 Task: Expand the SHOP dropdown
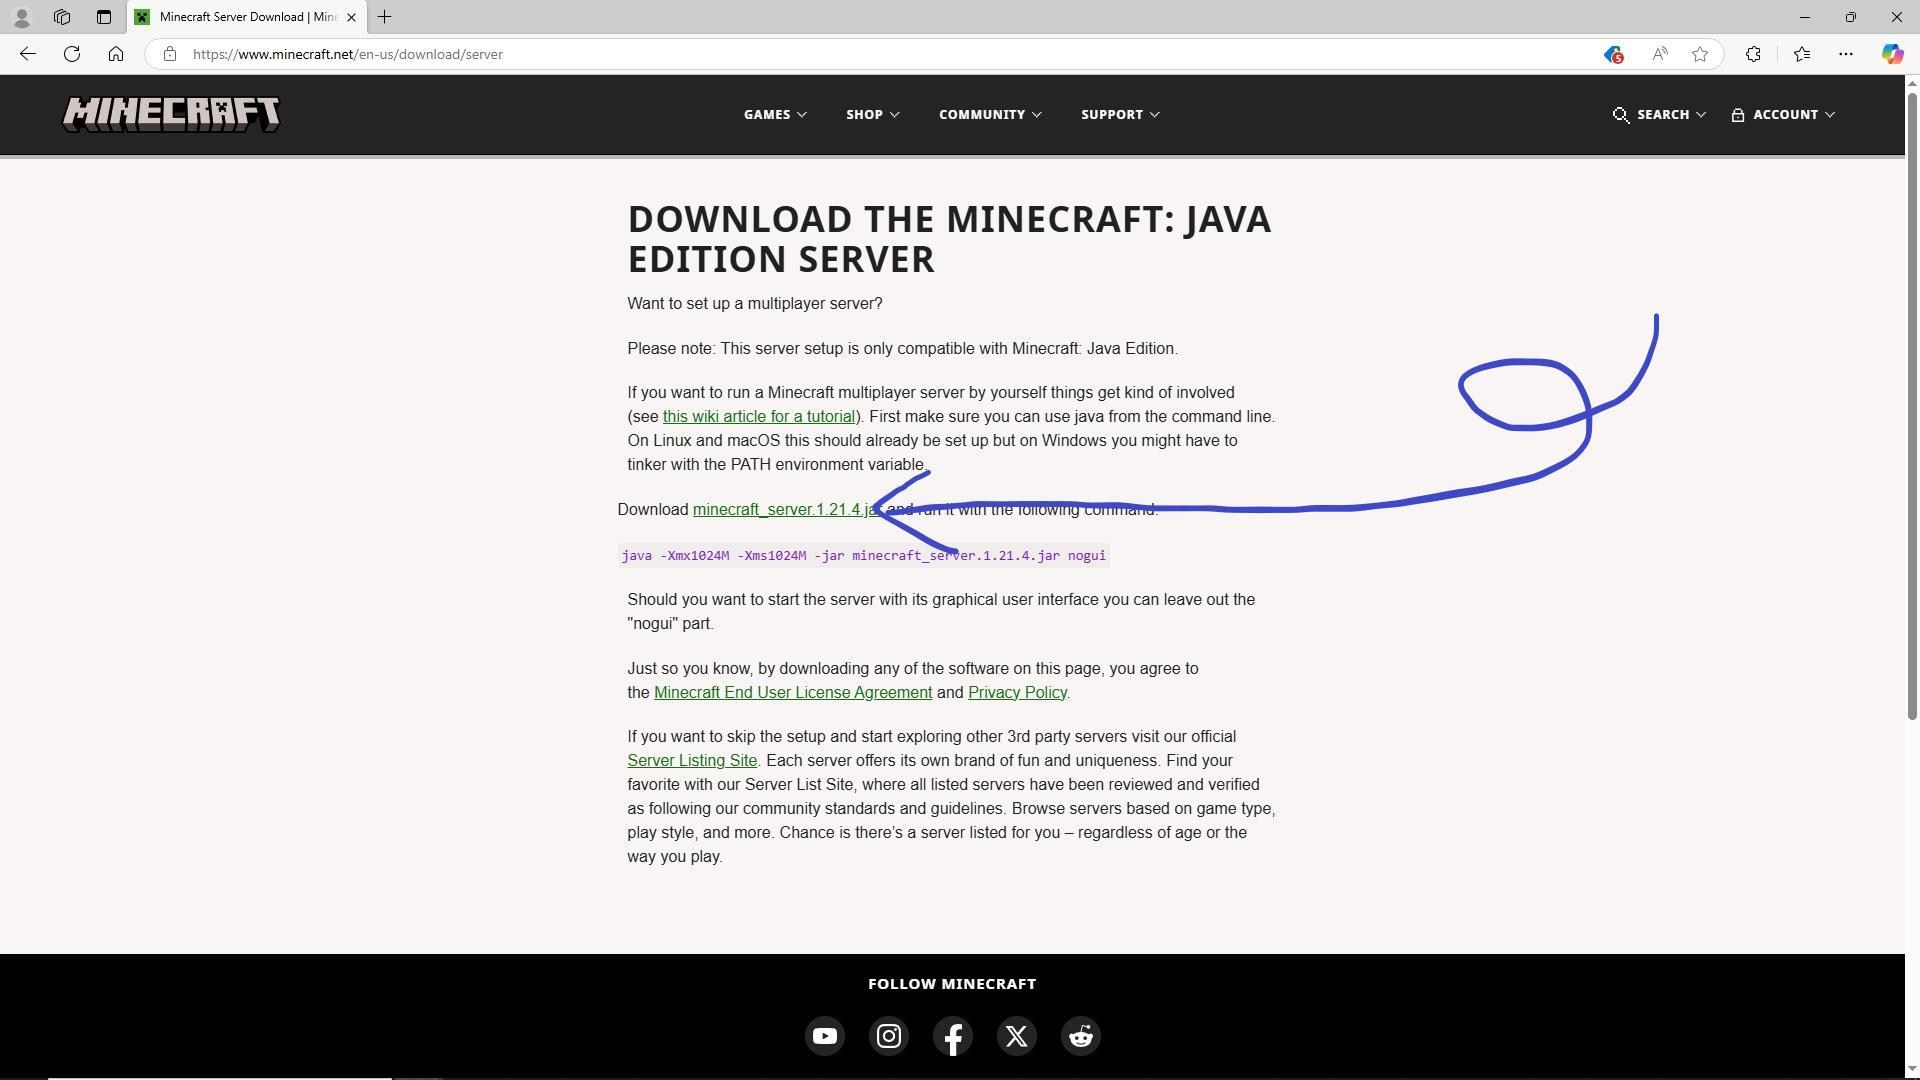point(871,114)
